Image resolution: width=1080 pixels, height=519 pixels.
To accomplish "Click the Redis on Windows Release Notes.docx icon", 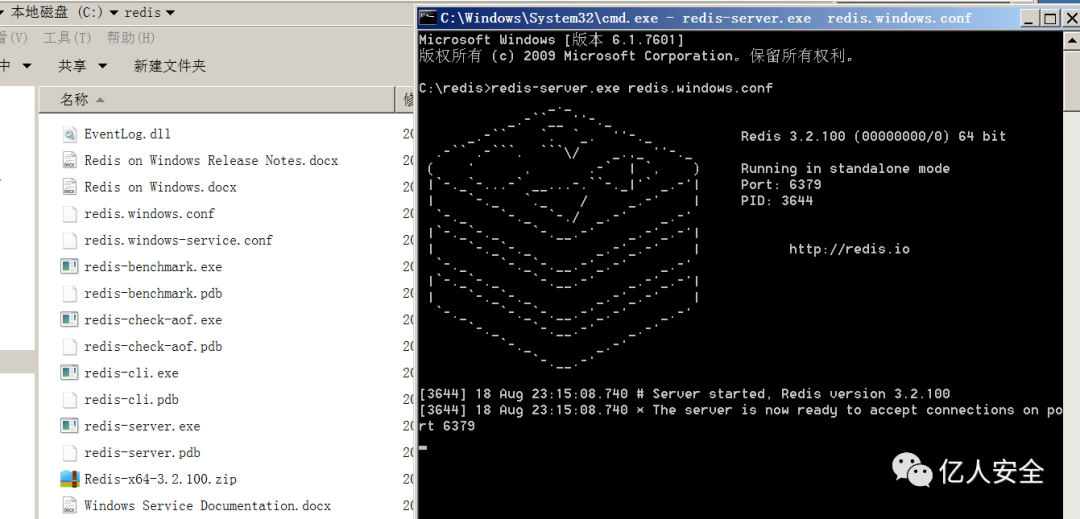I will click(x=69, y=160).
